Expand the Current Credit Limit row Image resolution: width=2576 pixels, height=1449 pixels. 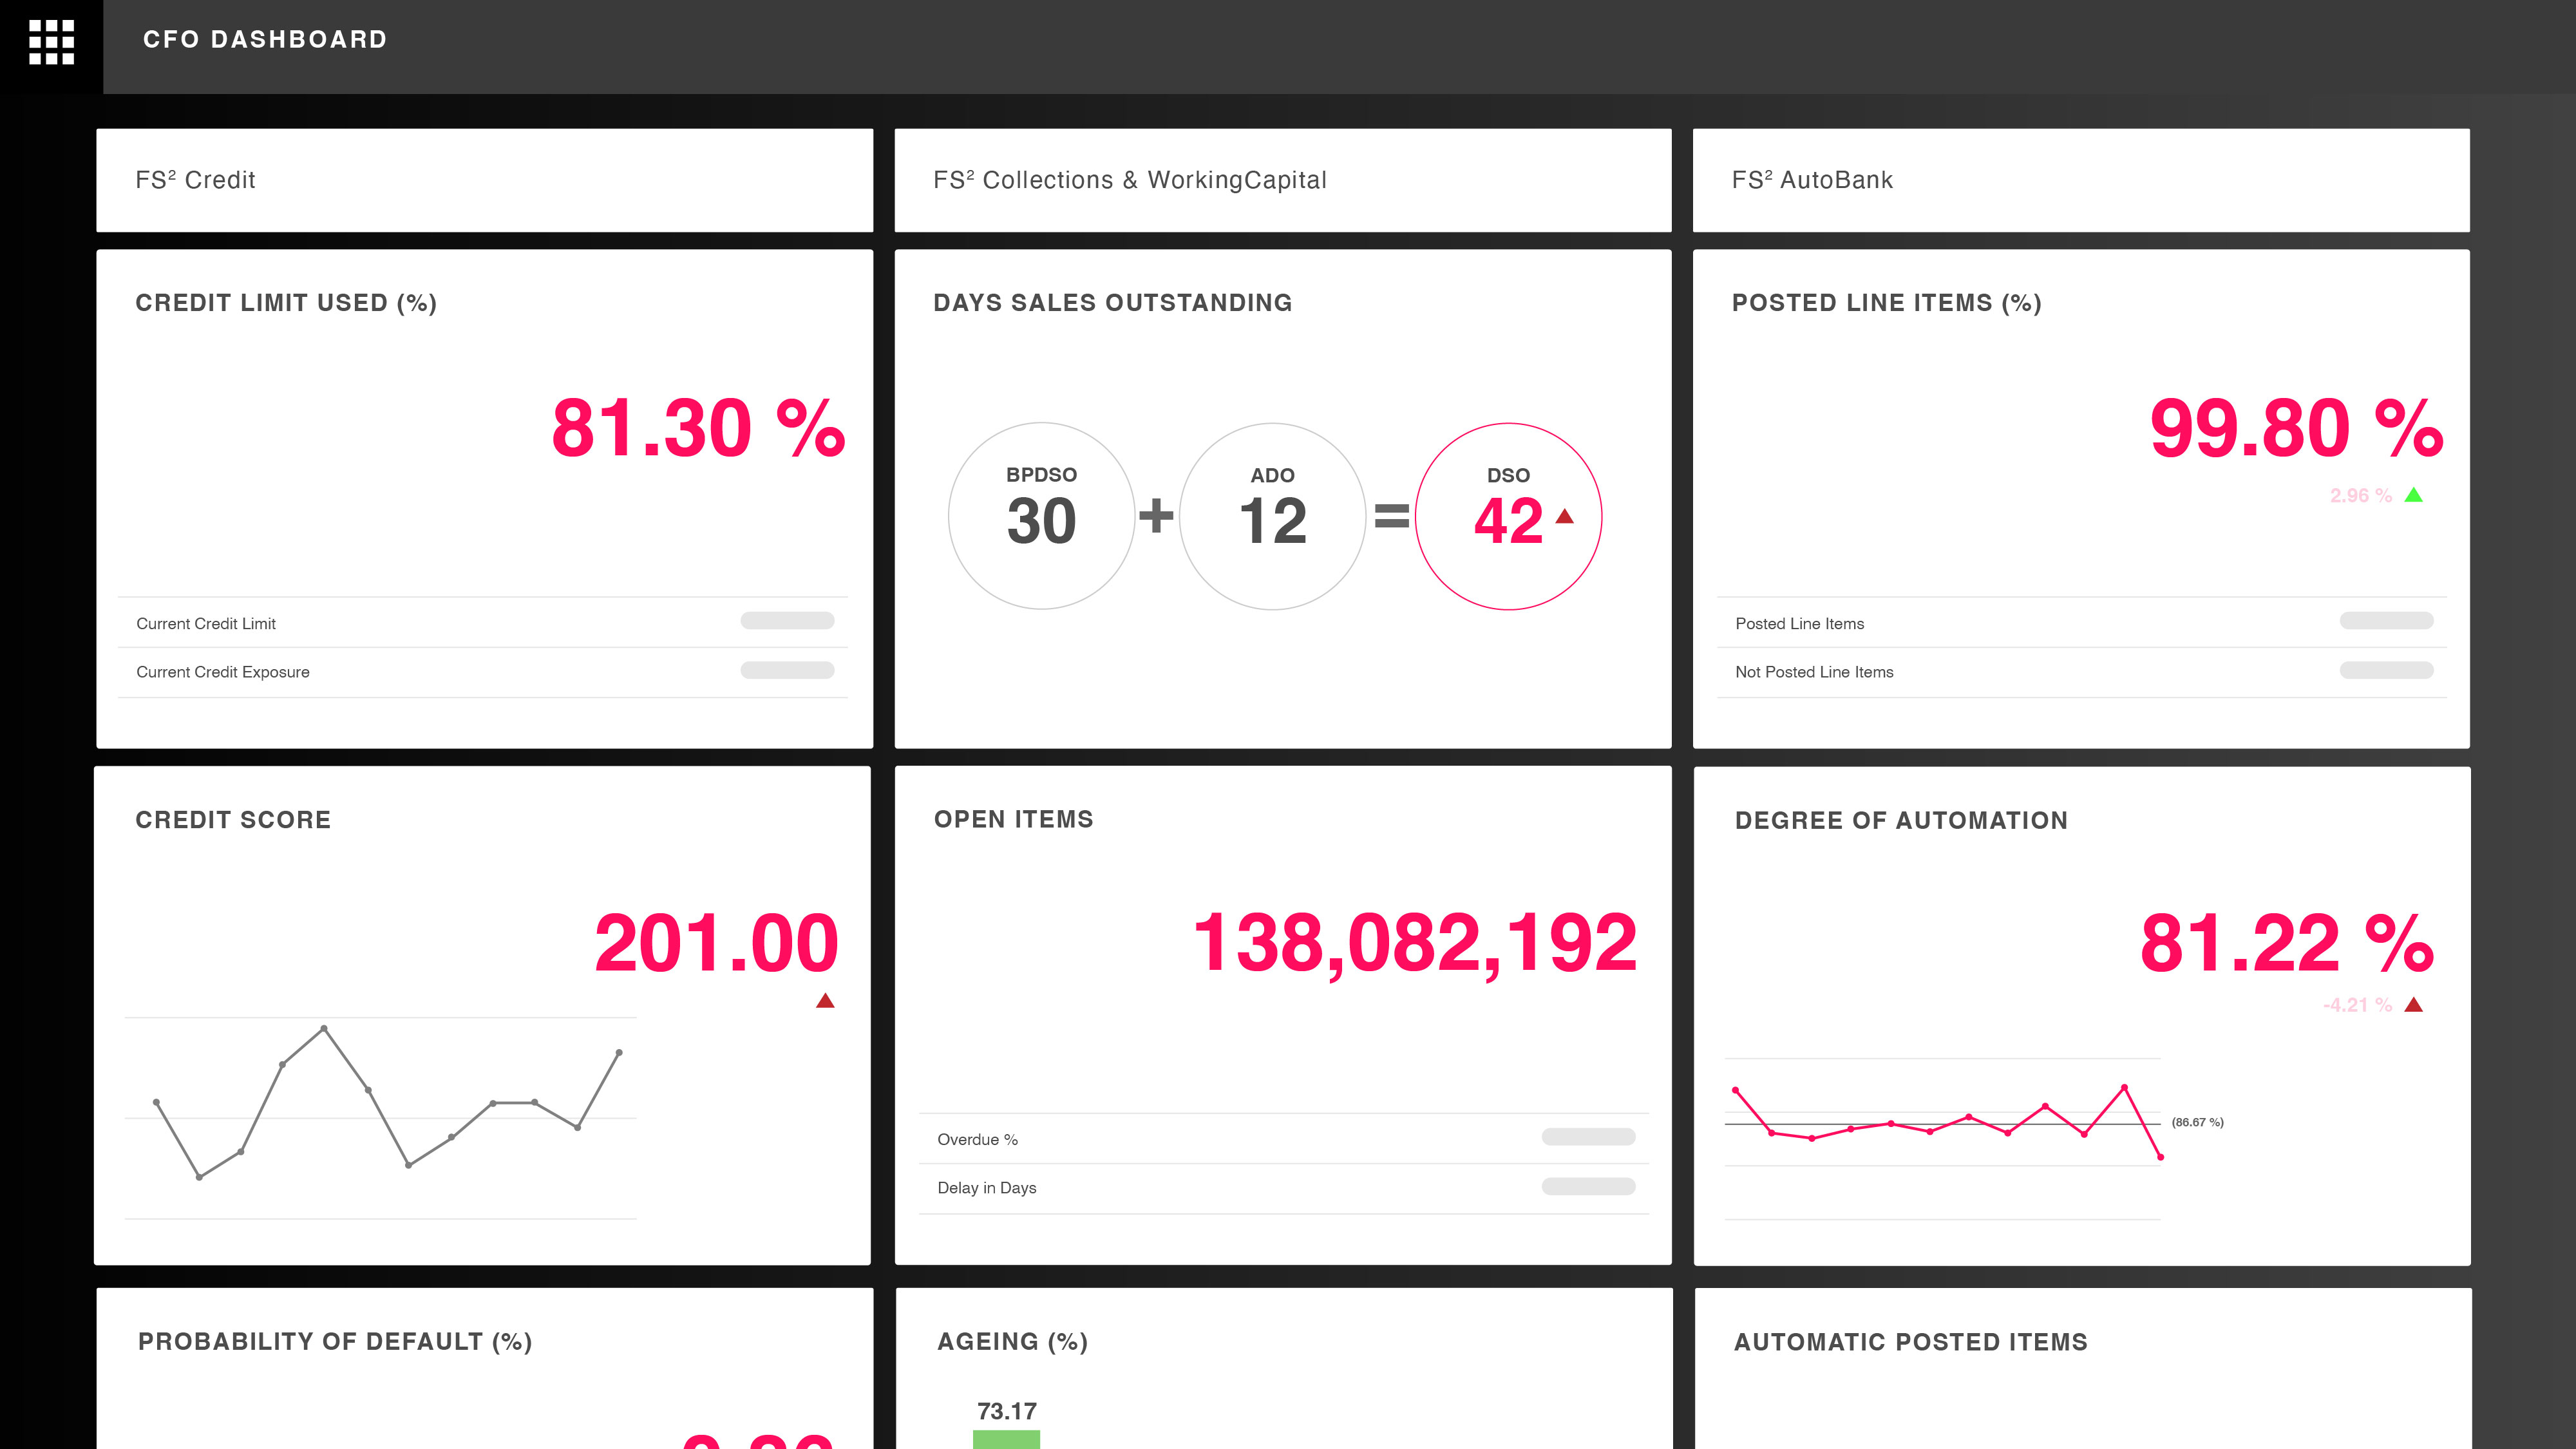pyautogui.click(x=788, y=621)
